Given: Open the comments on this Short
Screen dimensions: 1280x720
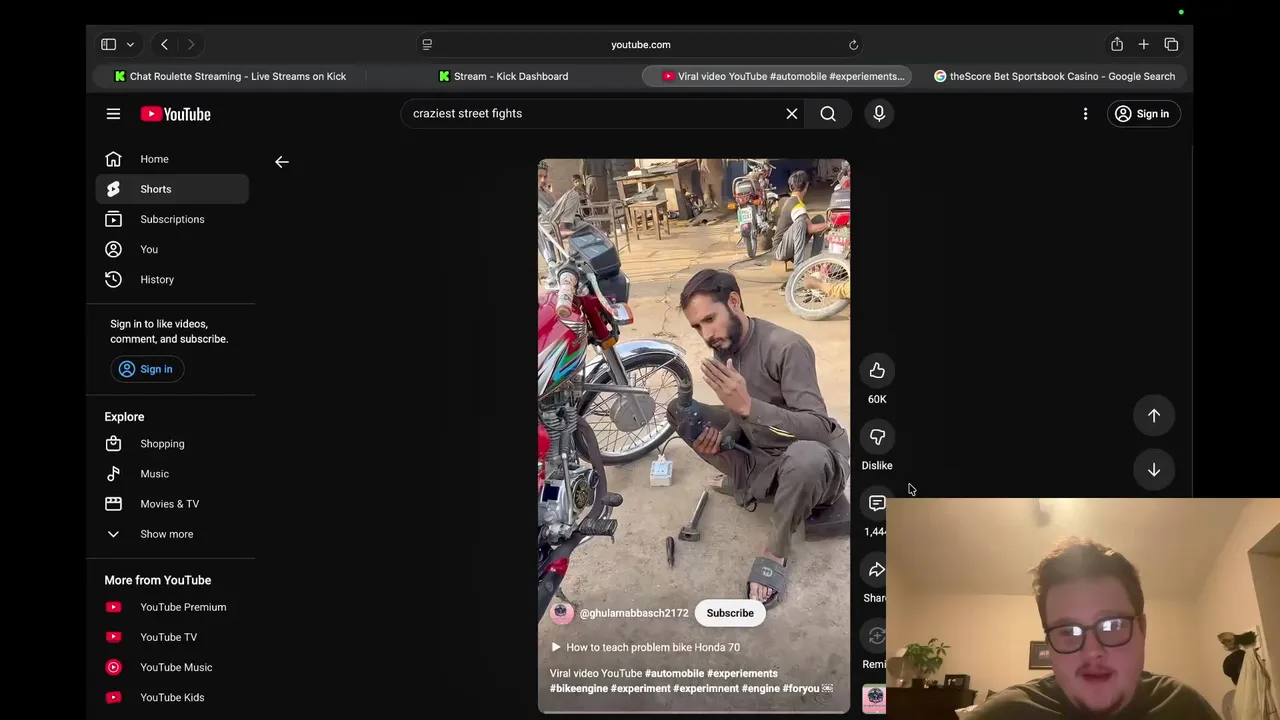Looking at the screenshot, I should click(x=877, y=503).
